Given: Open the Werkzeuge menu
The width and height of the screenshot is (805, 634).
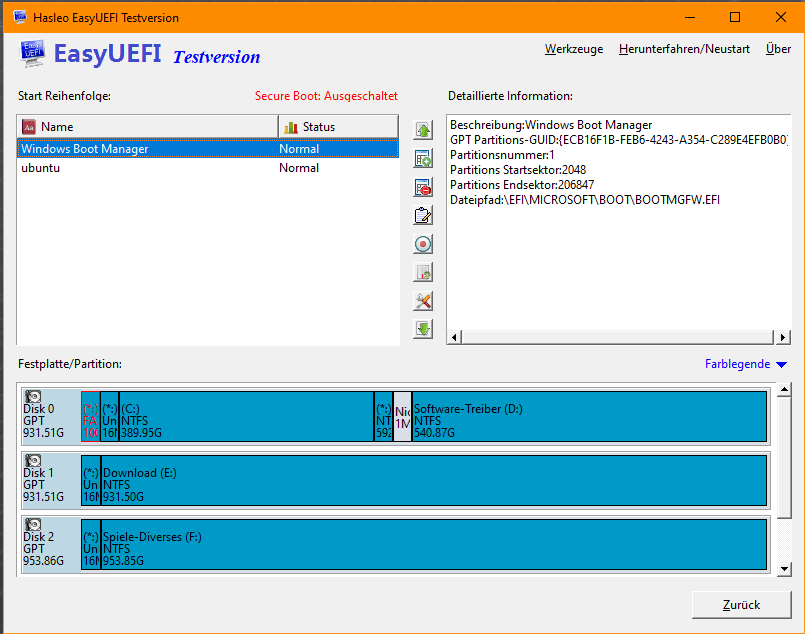Looking at the screenshot, I should click(x=574, y=49).
